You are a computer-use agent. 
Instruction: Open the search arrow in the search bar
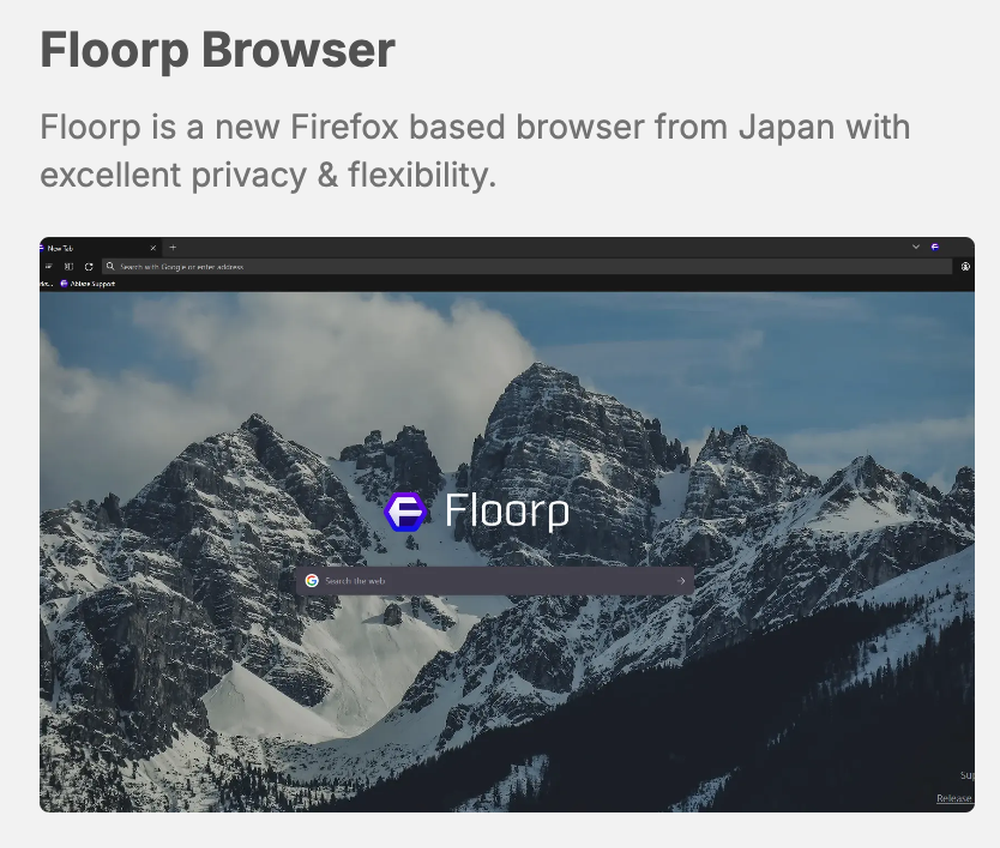tap(678, 580)
